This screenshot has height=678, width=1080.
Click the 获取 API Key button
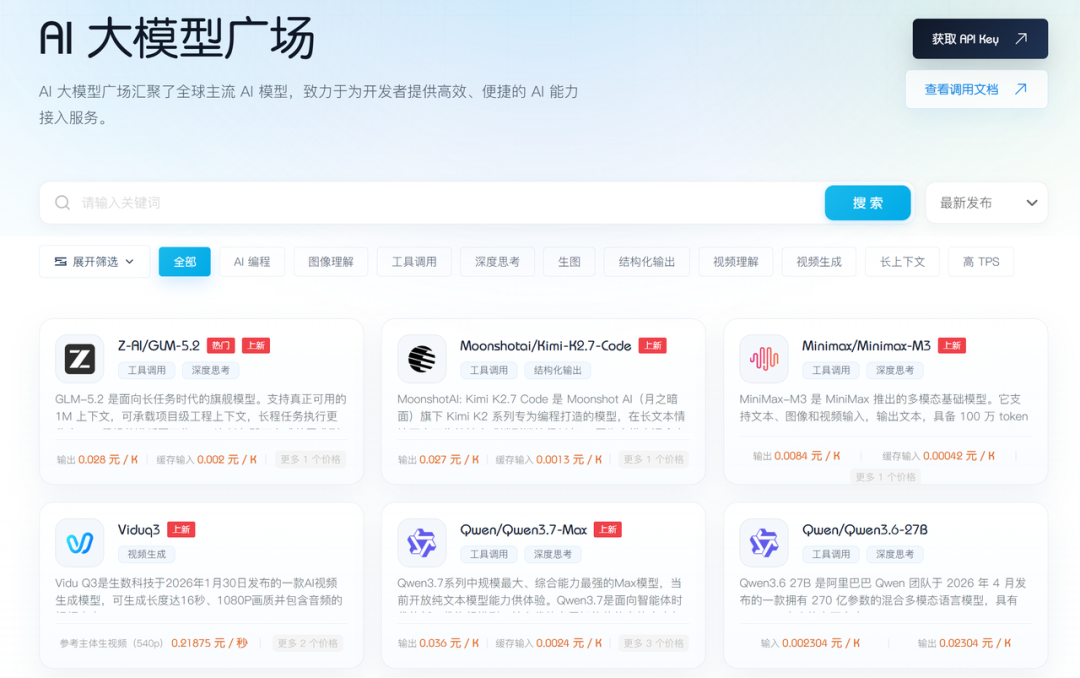coord(980,39)
